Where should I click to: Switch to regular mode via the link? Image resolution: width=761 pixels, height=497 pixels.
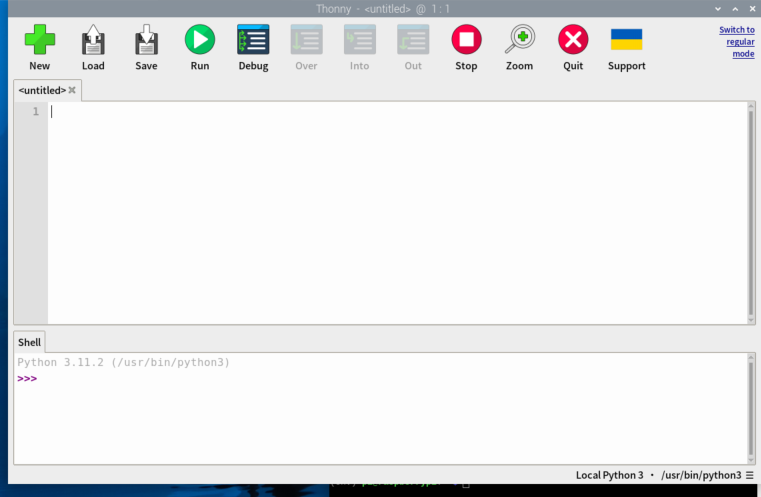click(x=737, y=42)
